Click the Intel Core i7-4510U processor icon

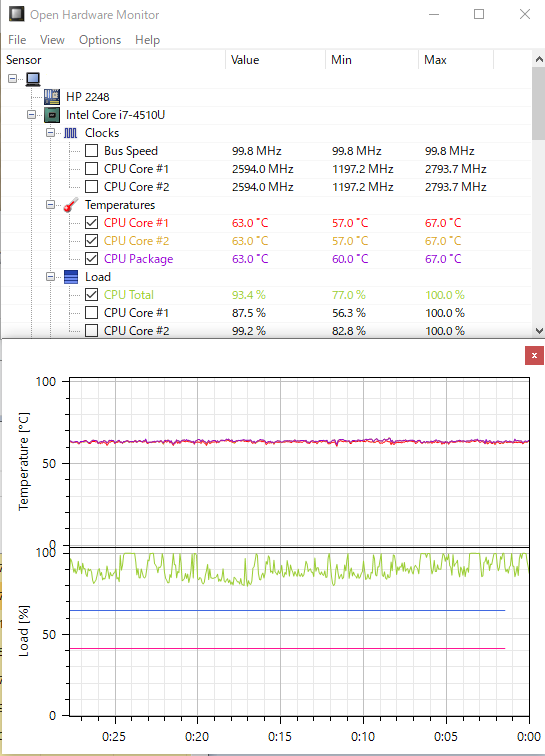click(52, 115)
